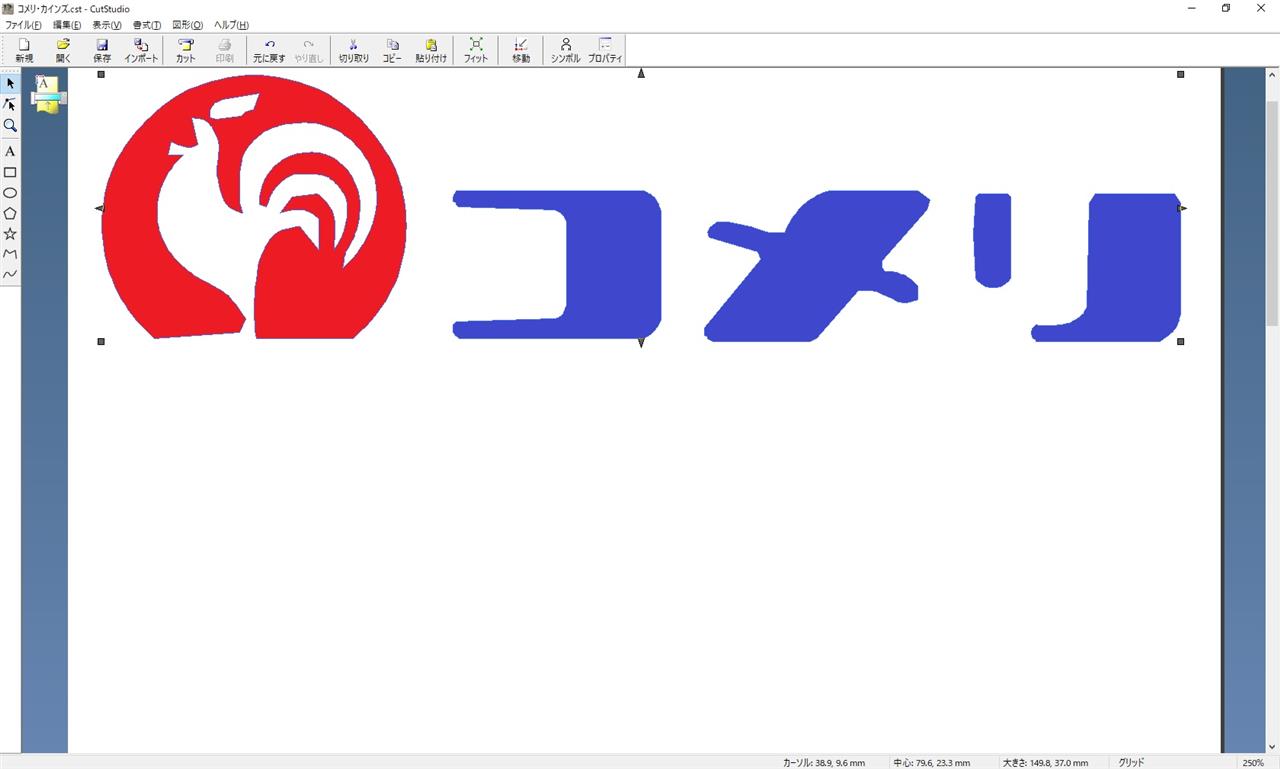Cut selection with 切り取り

[353, 50]
